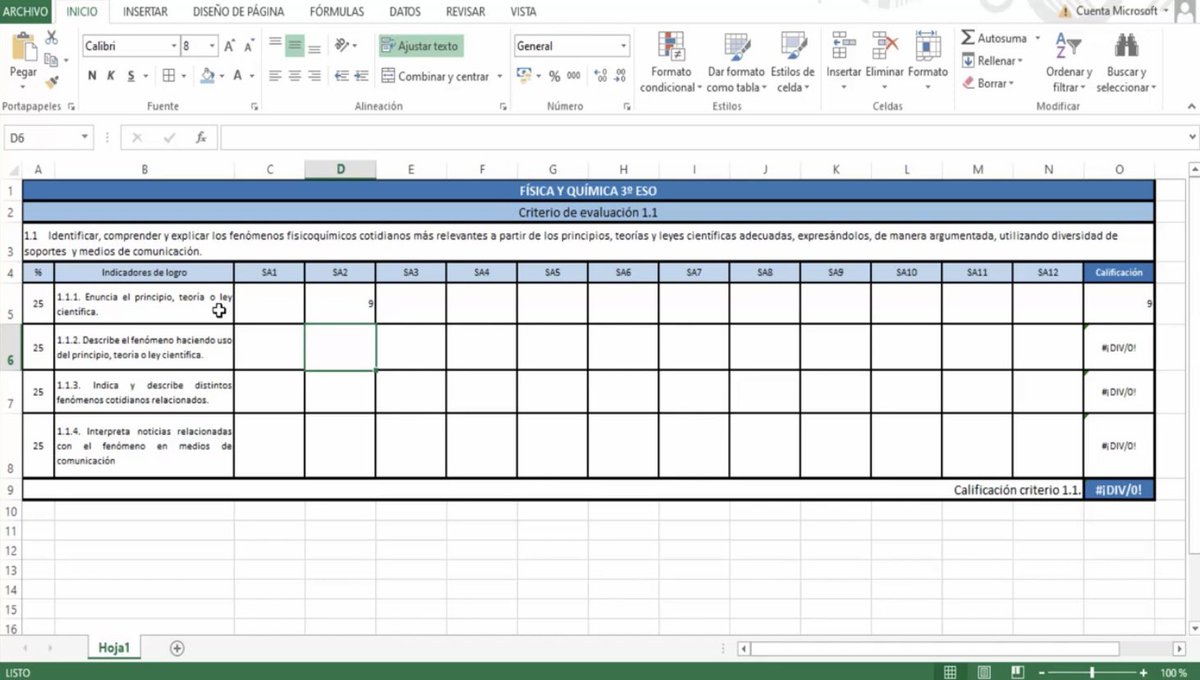The height and width of the screenshot is (680, 1200).
Task: Increase decimal places
Action: point(601,76)
